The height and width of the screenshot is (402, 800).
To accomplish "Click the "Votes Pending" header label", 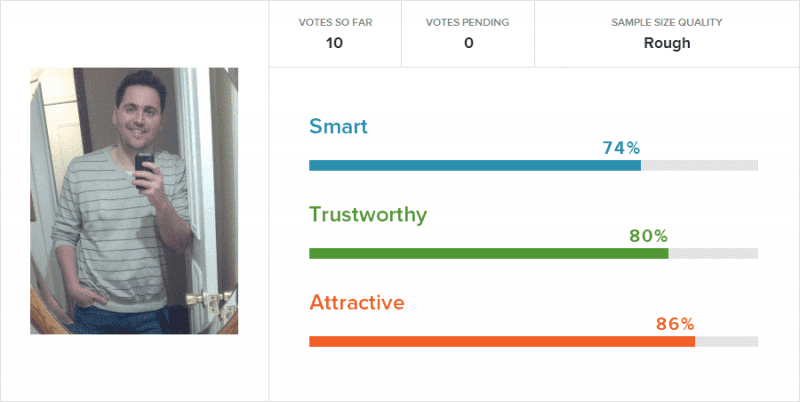I will point(467,22).
